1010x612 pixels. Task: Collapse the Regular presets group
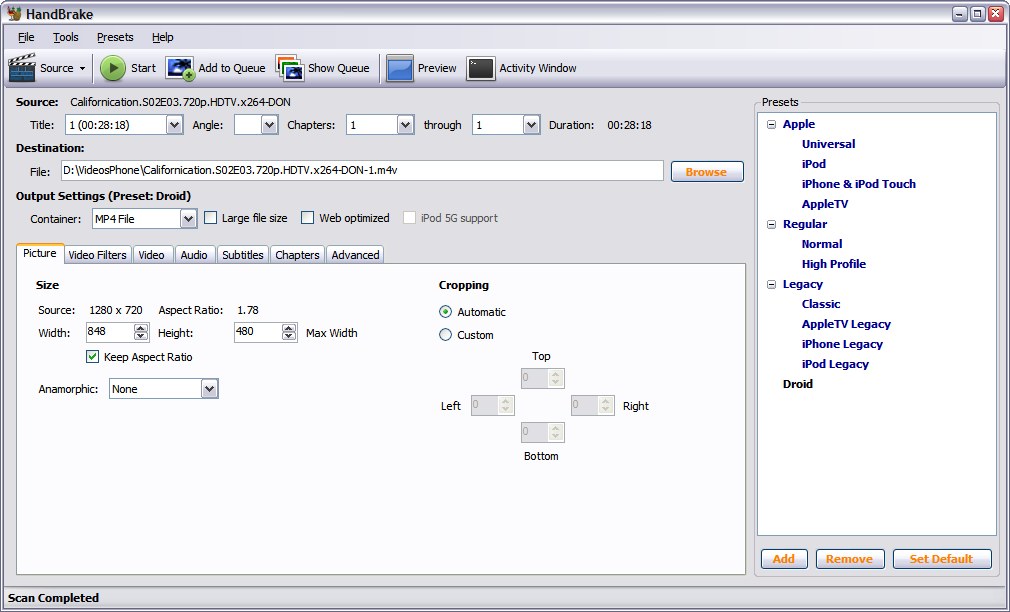pos(772,224)
